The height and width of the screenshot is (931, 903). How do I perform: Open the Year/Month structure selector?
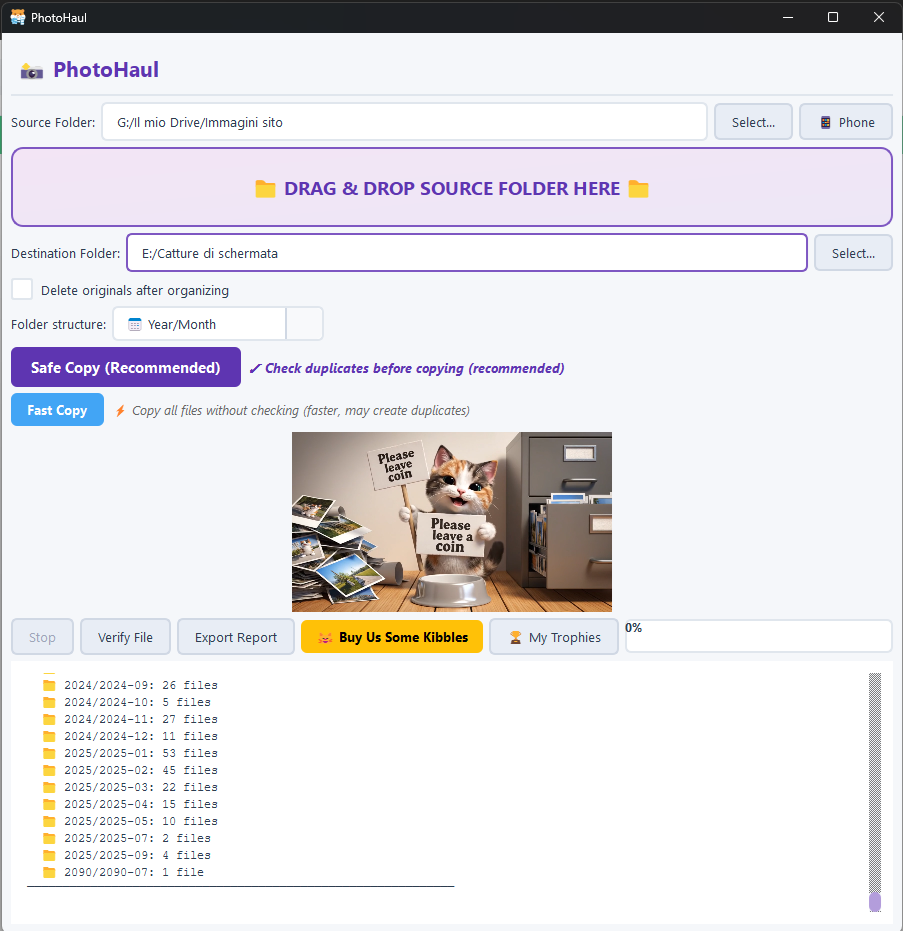click(200, 324)
